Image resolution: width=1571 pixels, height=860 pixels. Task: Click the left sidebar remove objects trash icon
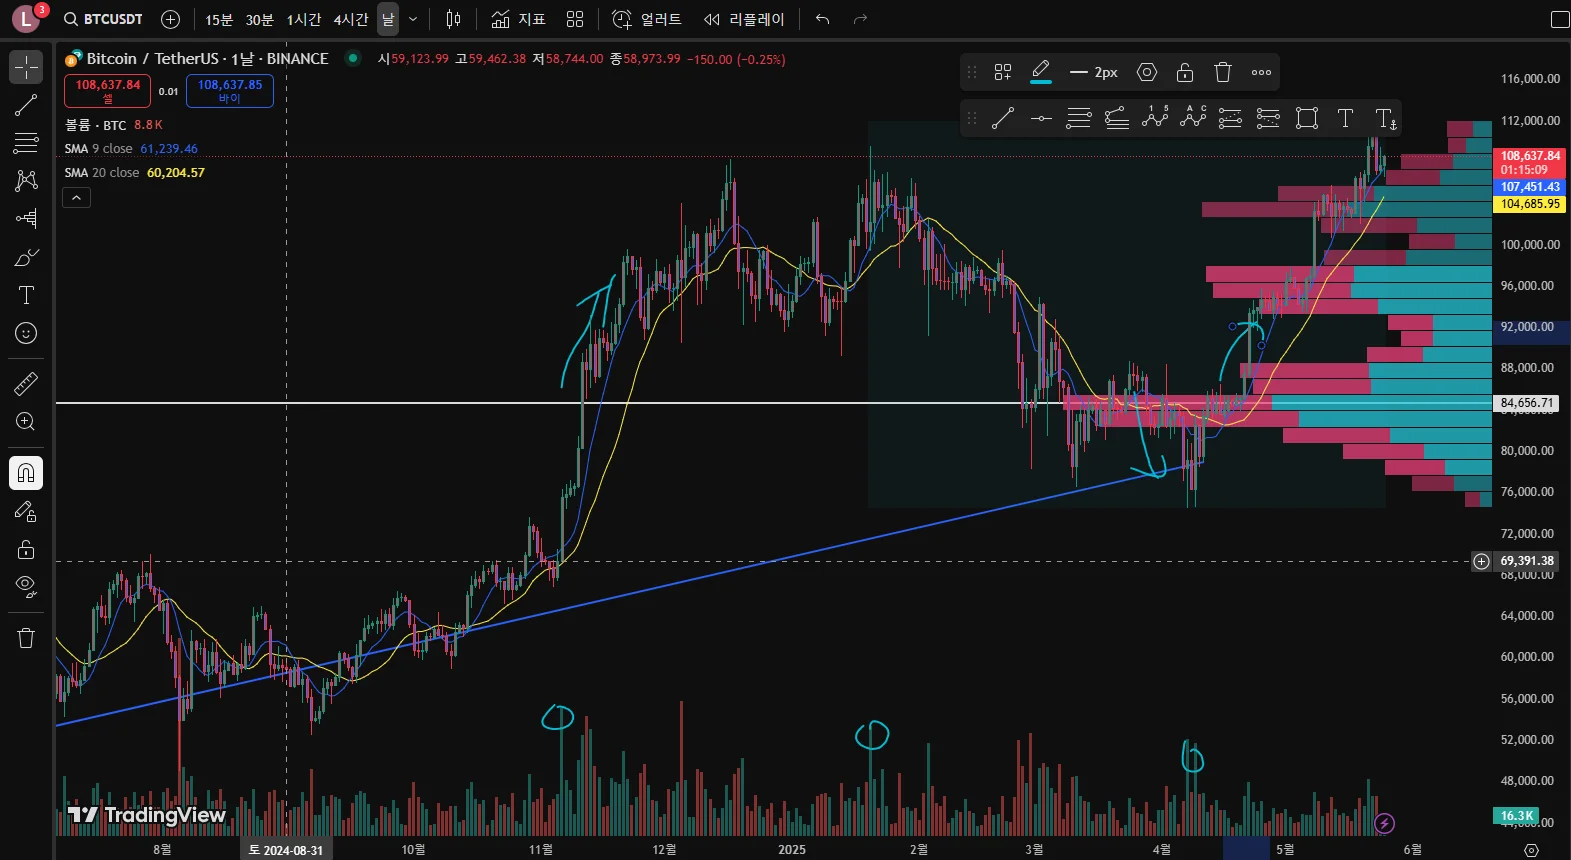click(26, 638)
